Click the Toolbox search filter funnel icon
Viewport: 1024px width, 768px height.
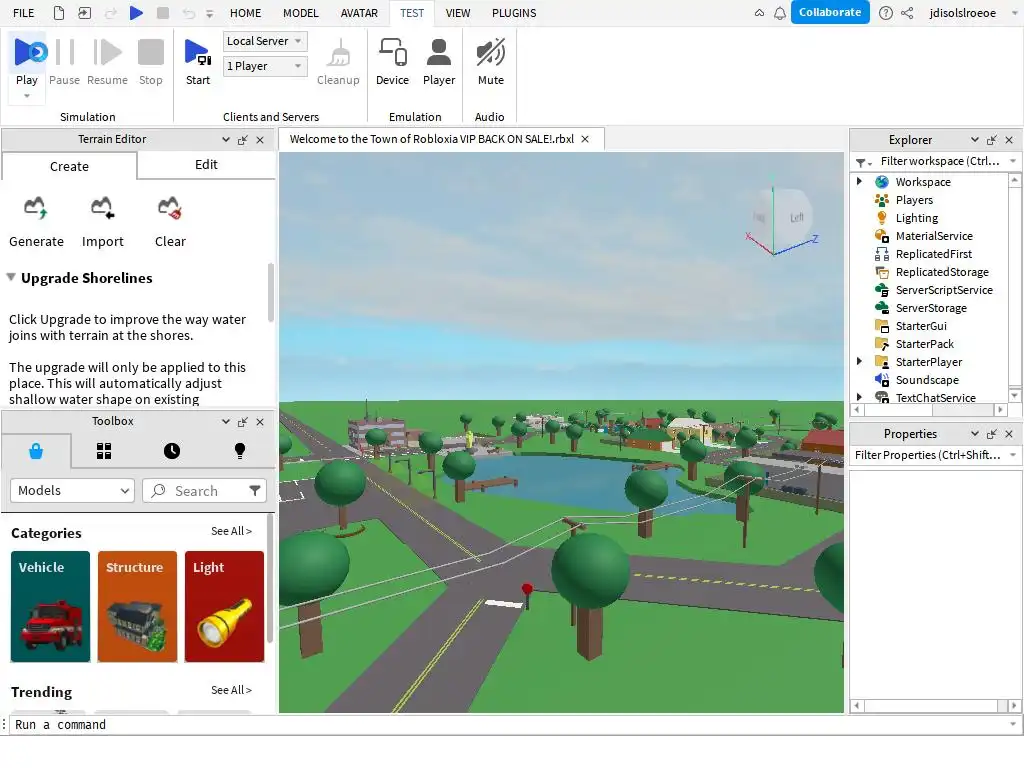[x=255, y=490]
